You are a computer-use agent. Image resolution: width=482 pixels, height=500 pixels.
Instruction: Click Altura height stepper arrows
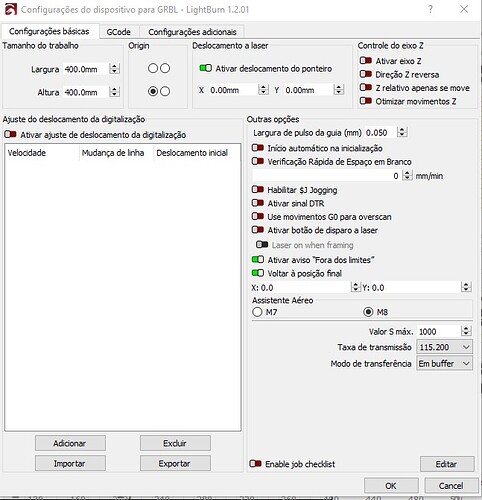click(114, 92)
